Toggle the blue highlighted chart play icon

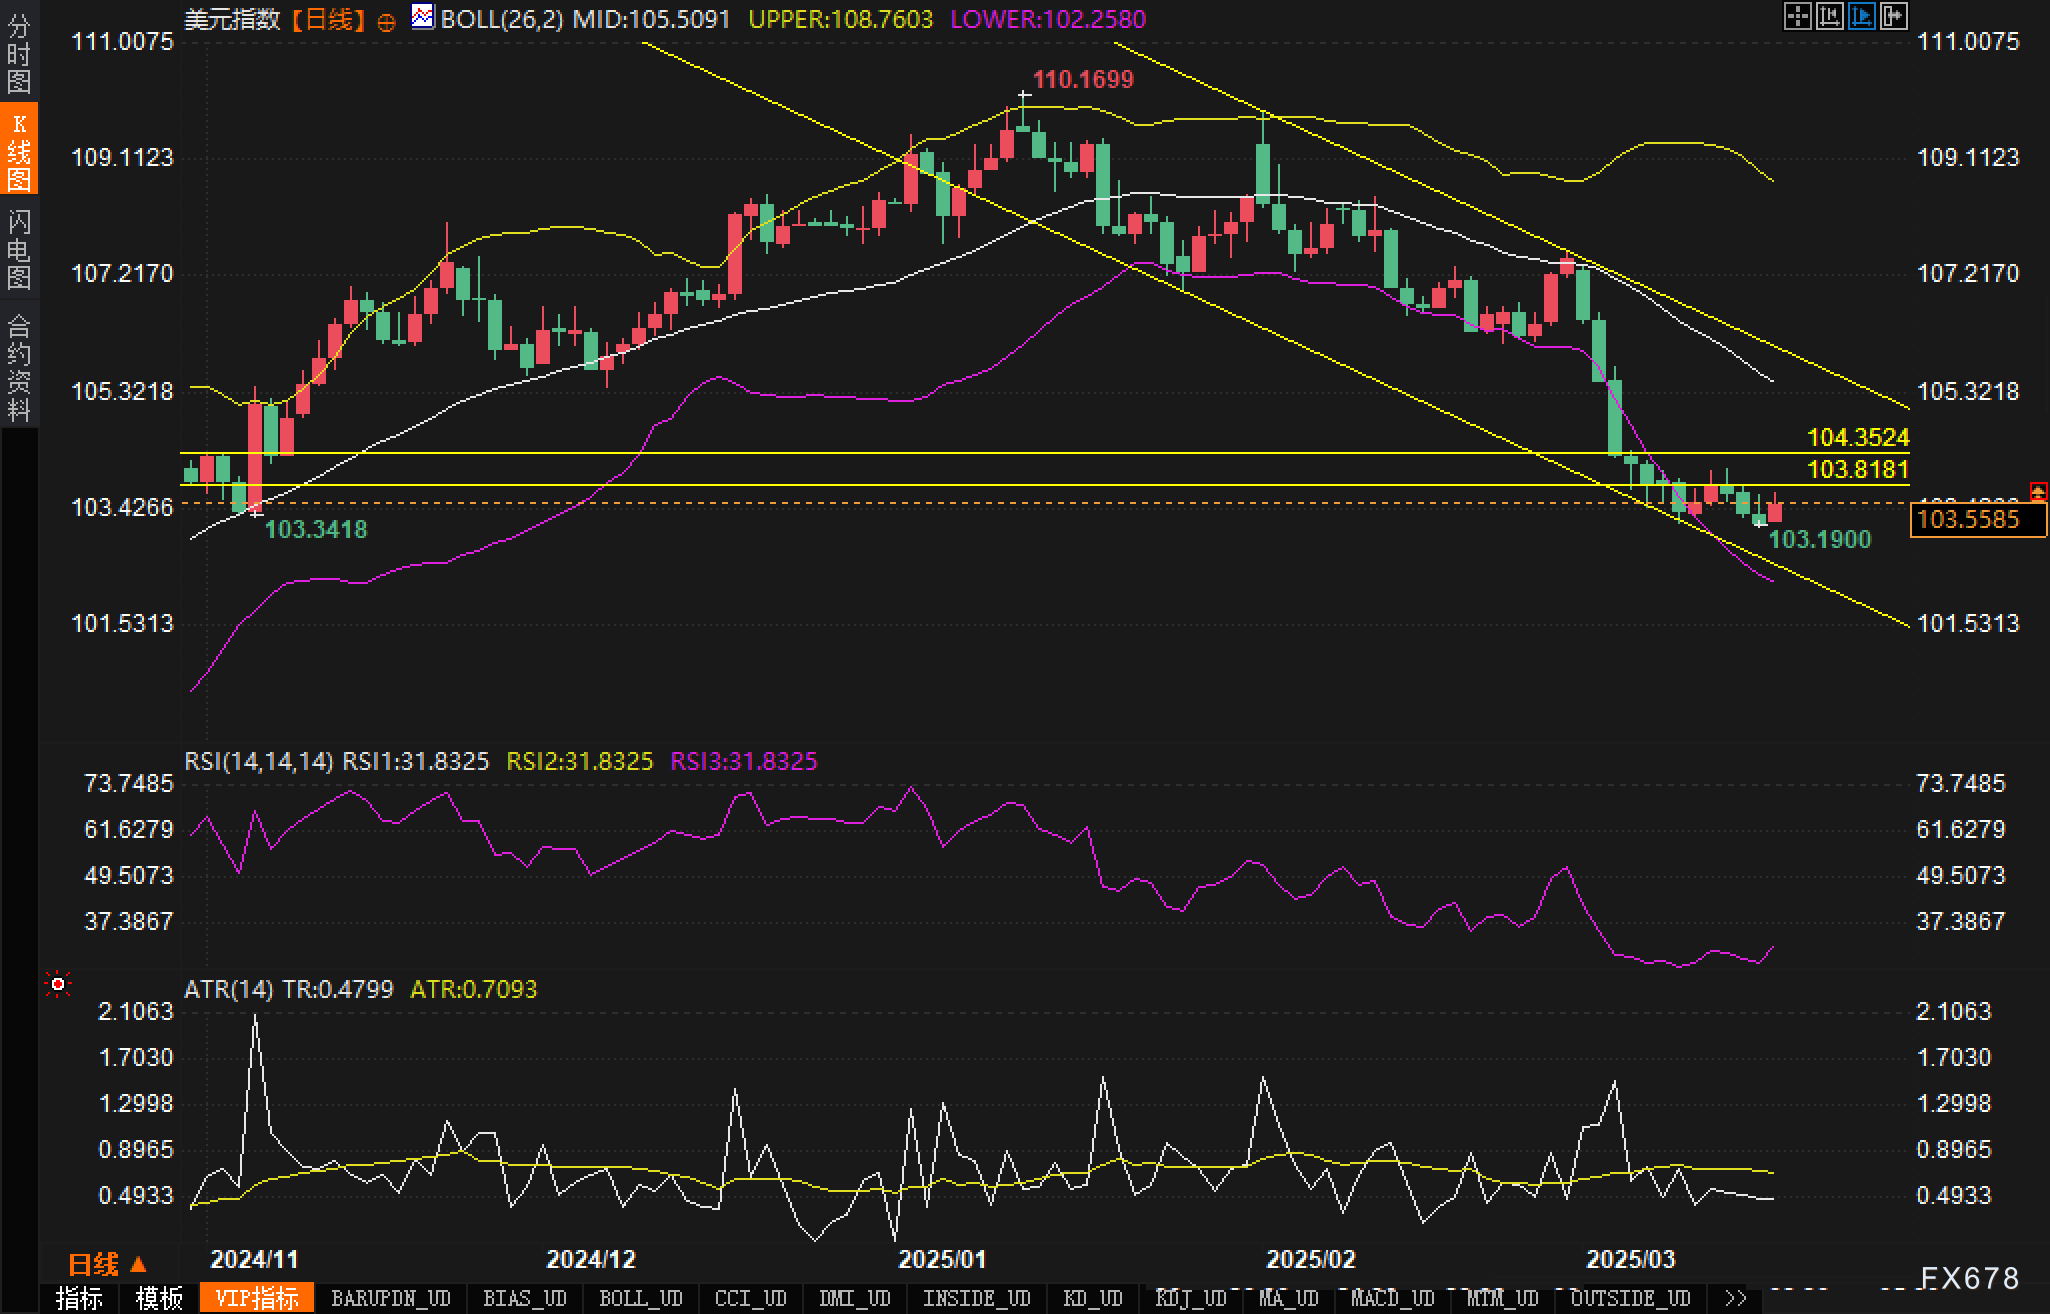tap(1862, 17)
